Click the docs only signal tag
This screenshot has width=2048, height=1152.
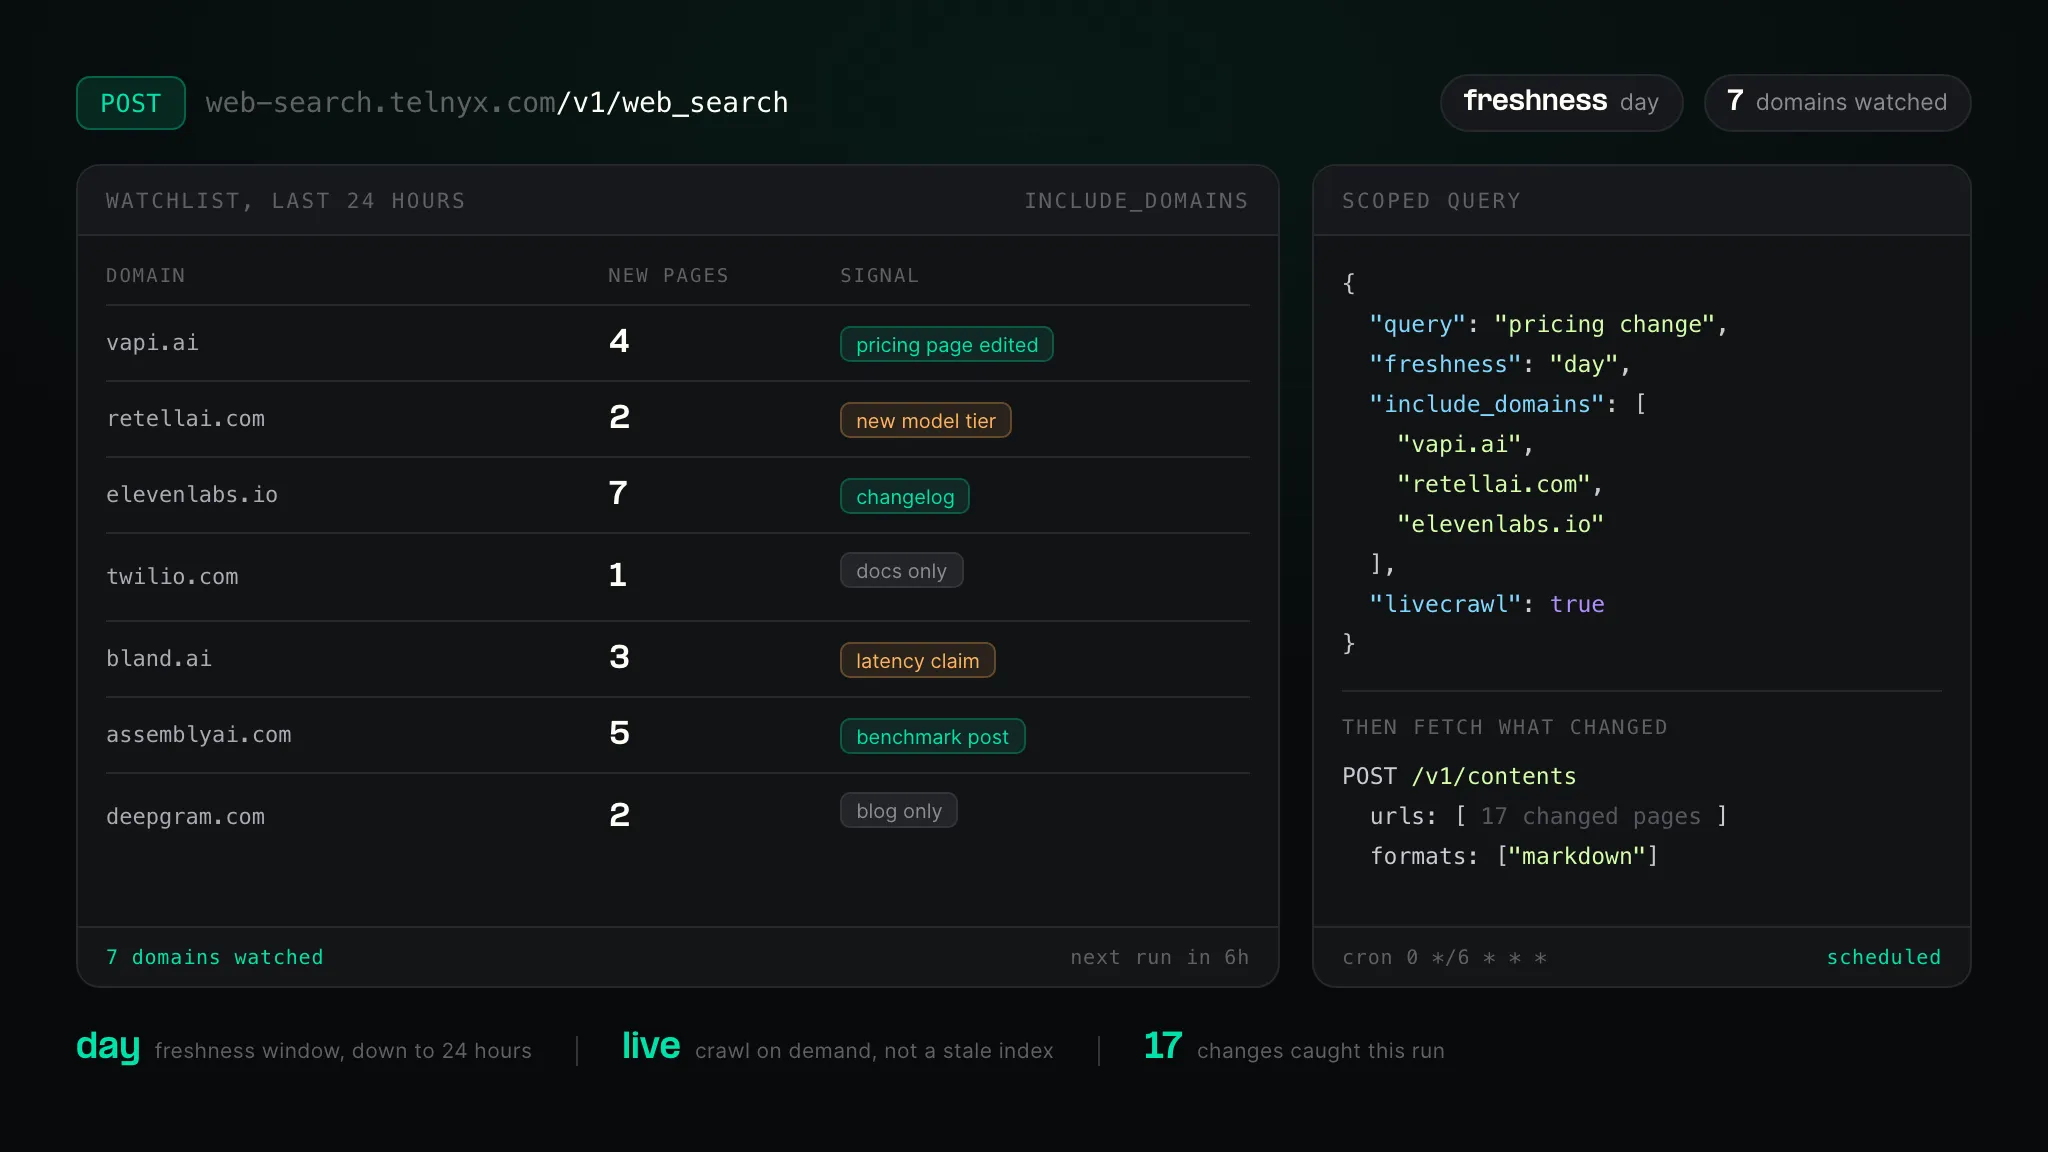[901, 570]
